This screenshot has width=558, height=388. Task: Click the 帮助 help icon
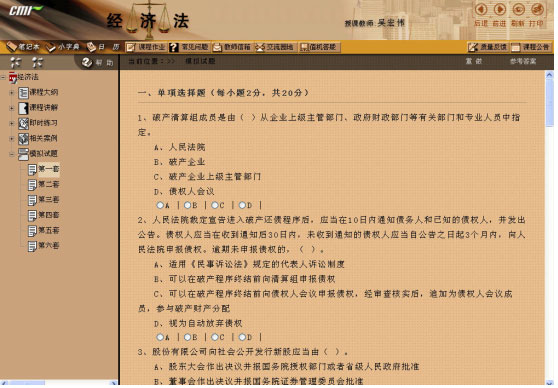click(x=86, y=63)
